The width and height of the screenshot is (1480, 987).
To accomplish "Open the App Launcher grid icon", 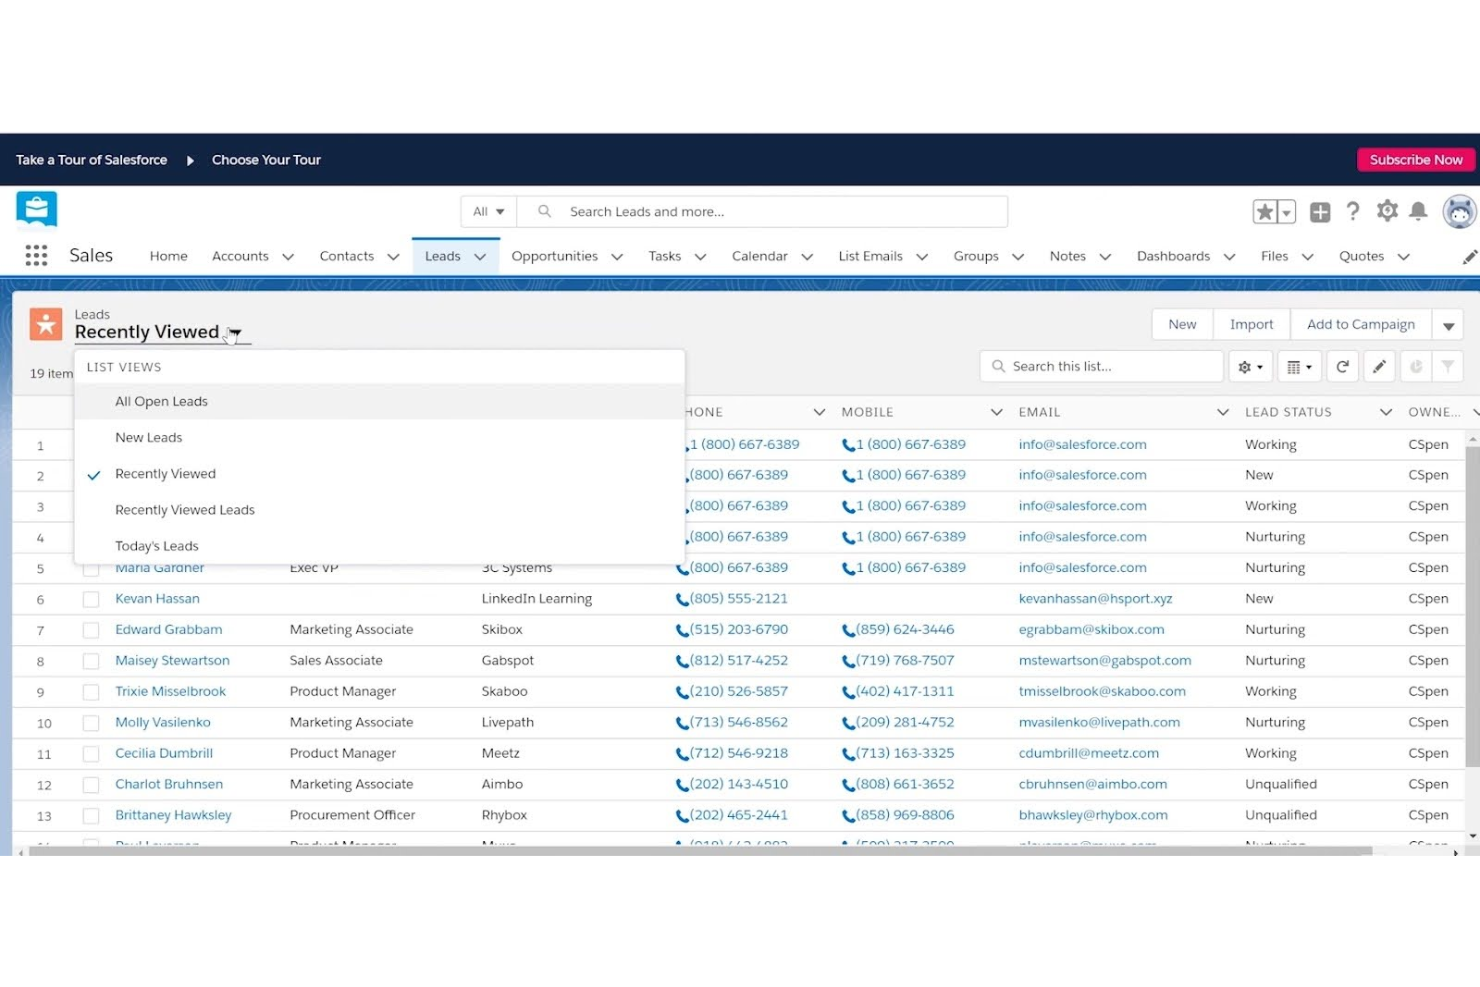I will click(37, 256).
